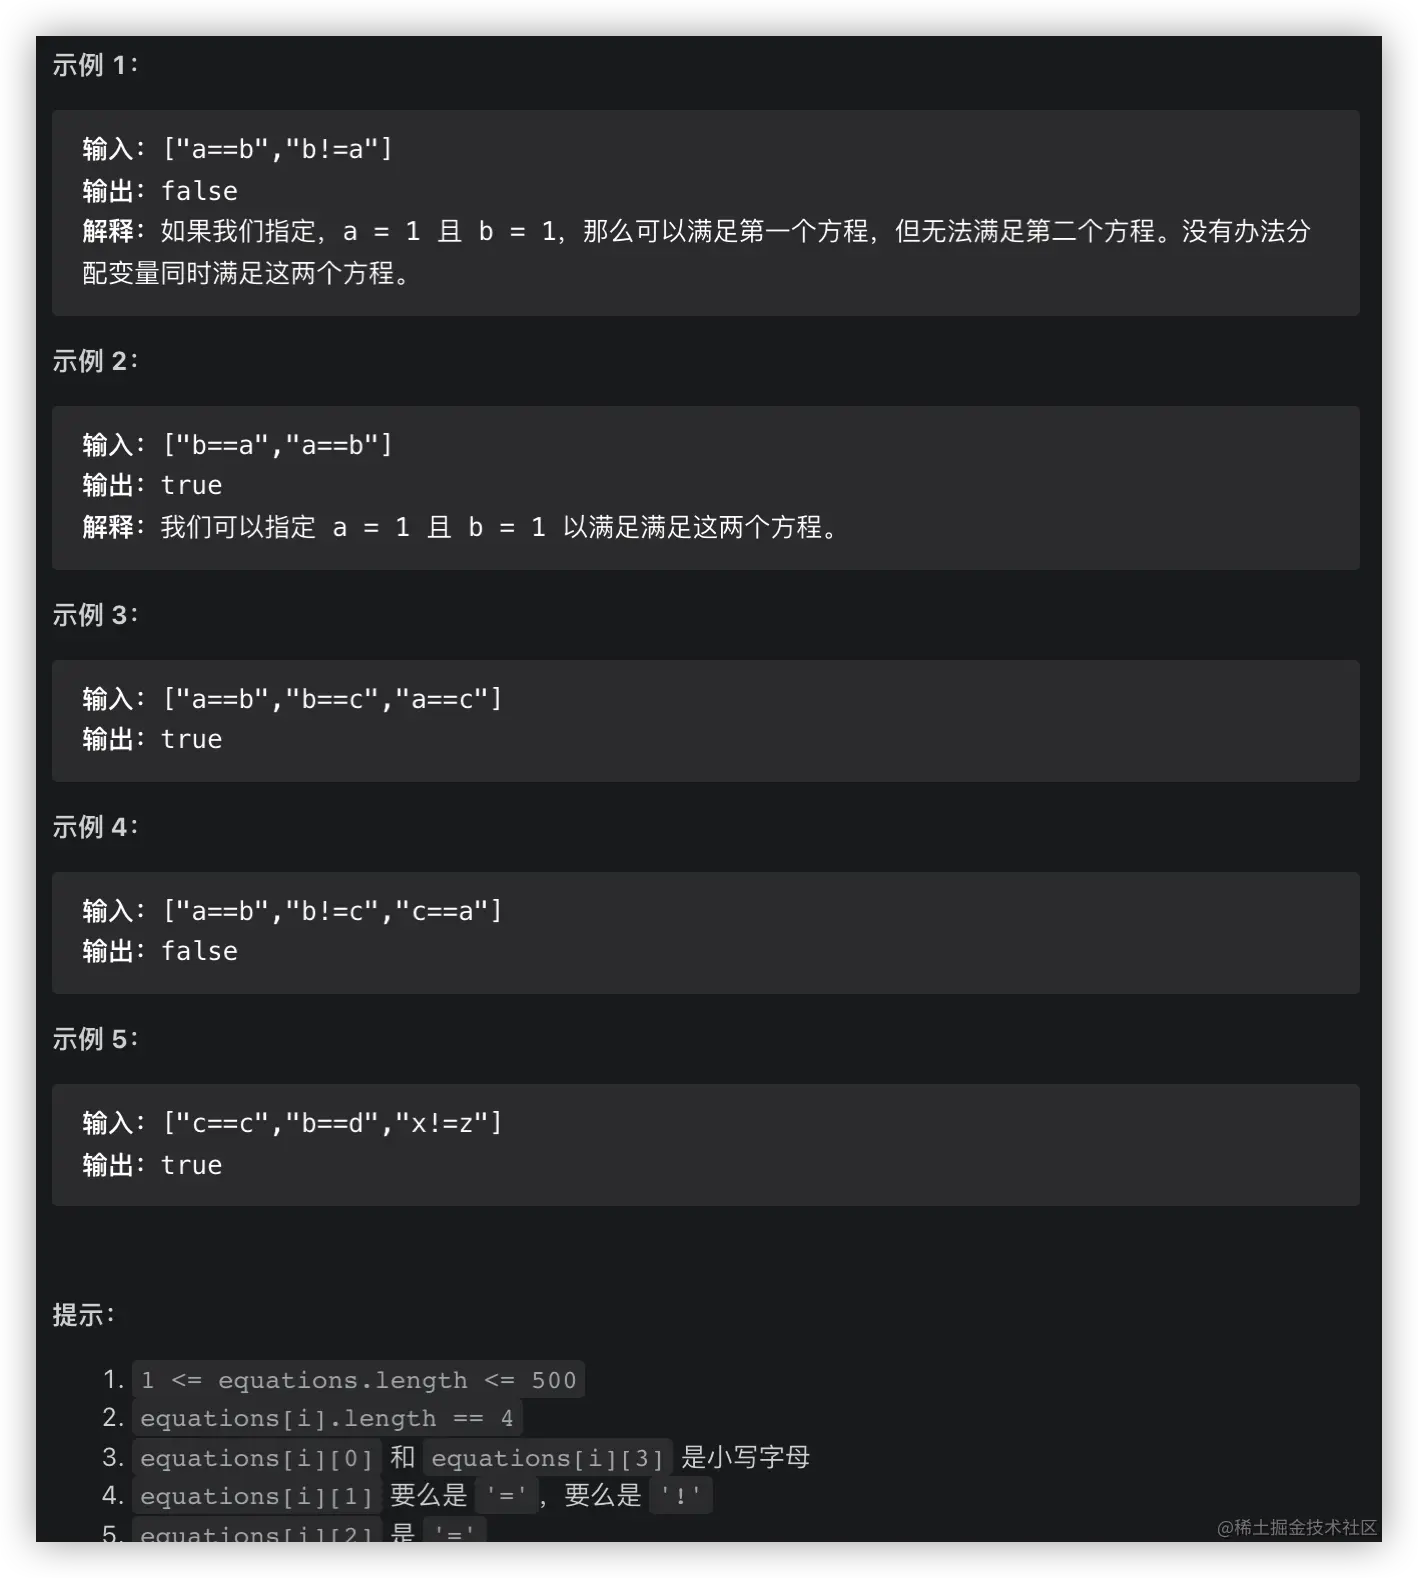Image resolution: width=1418 pixels, height=1578 pixels.
Task: Click the 示例 5 heading
Action: tap(95, 1039)
